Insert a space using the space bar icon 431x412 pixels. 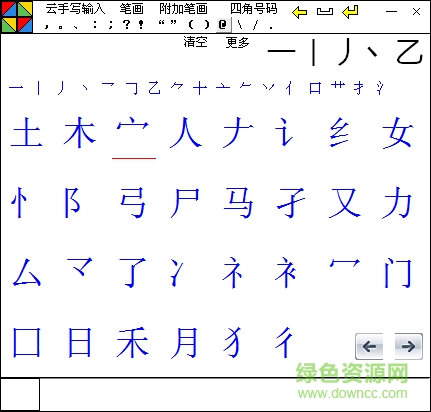click(325, 12)
